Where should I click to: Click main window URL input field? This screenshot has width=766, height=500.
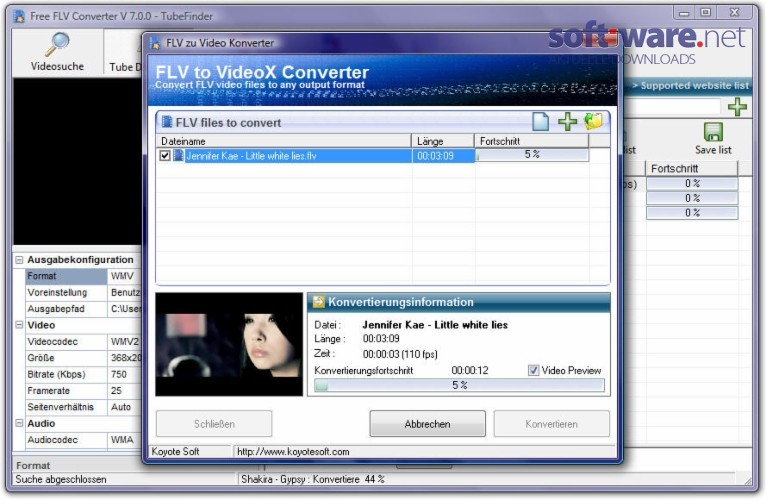click(673, 106)
